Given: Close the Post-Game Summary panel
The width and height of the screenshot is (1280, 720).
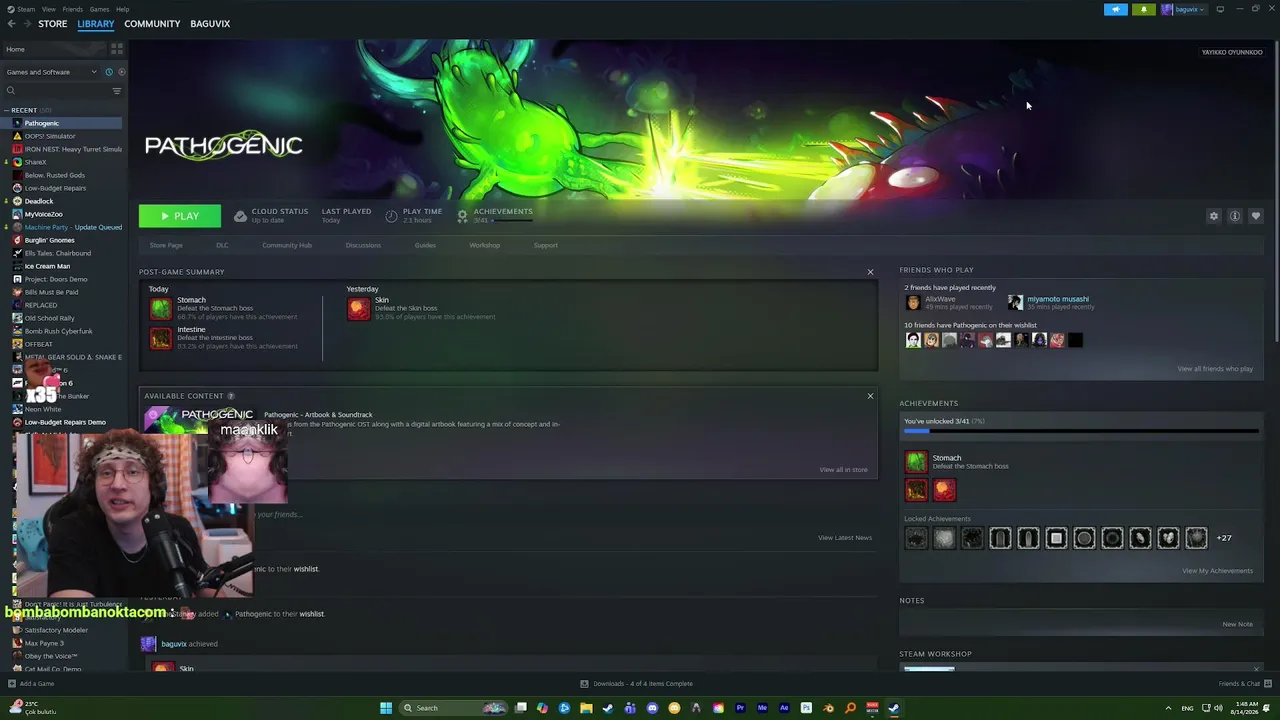Looking at the screenshot, I should tap(870, 272).
